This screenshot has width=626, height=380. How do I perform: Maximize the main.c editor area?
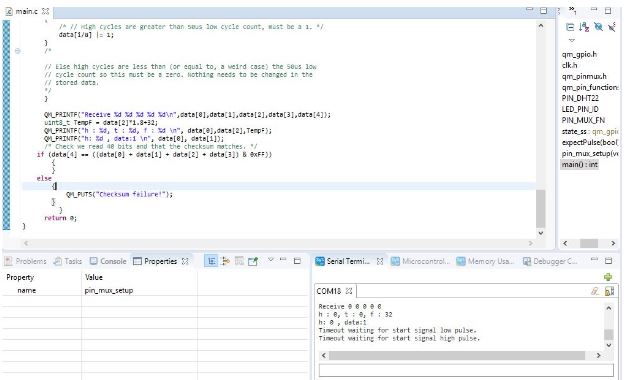(543, 10)
